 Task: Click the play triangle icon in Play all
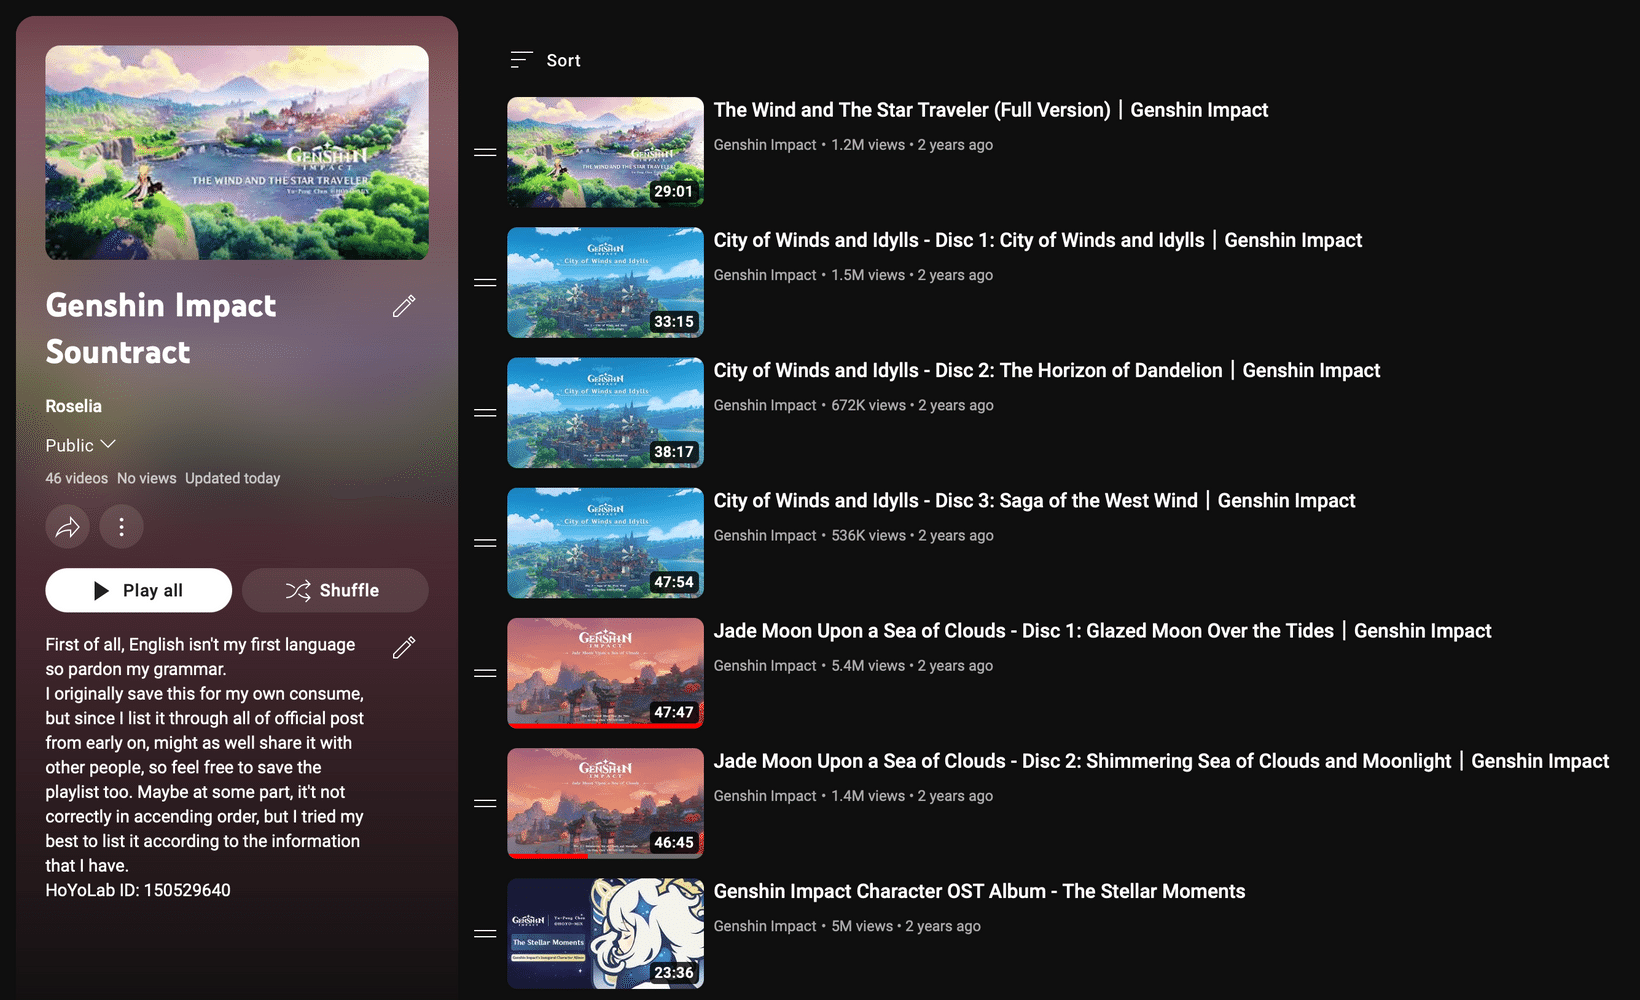pos(100,590)
